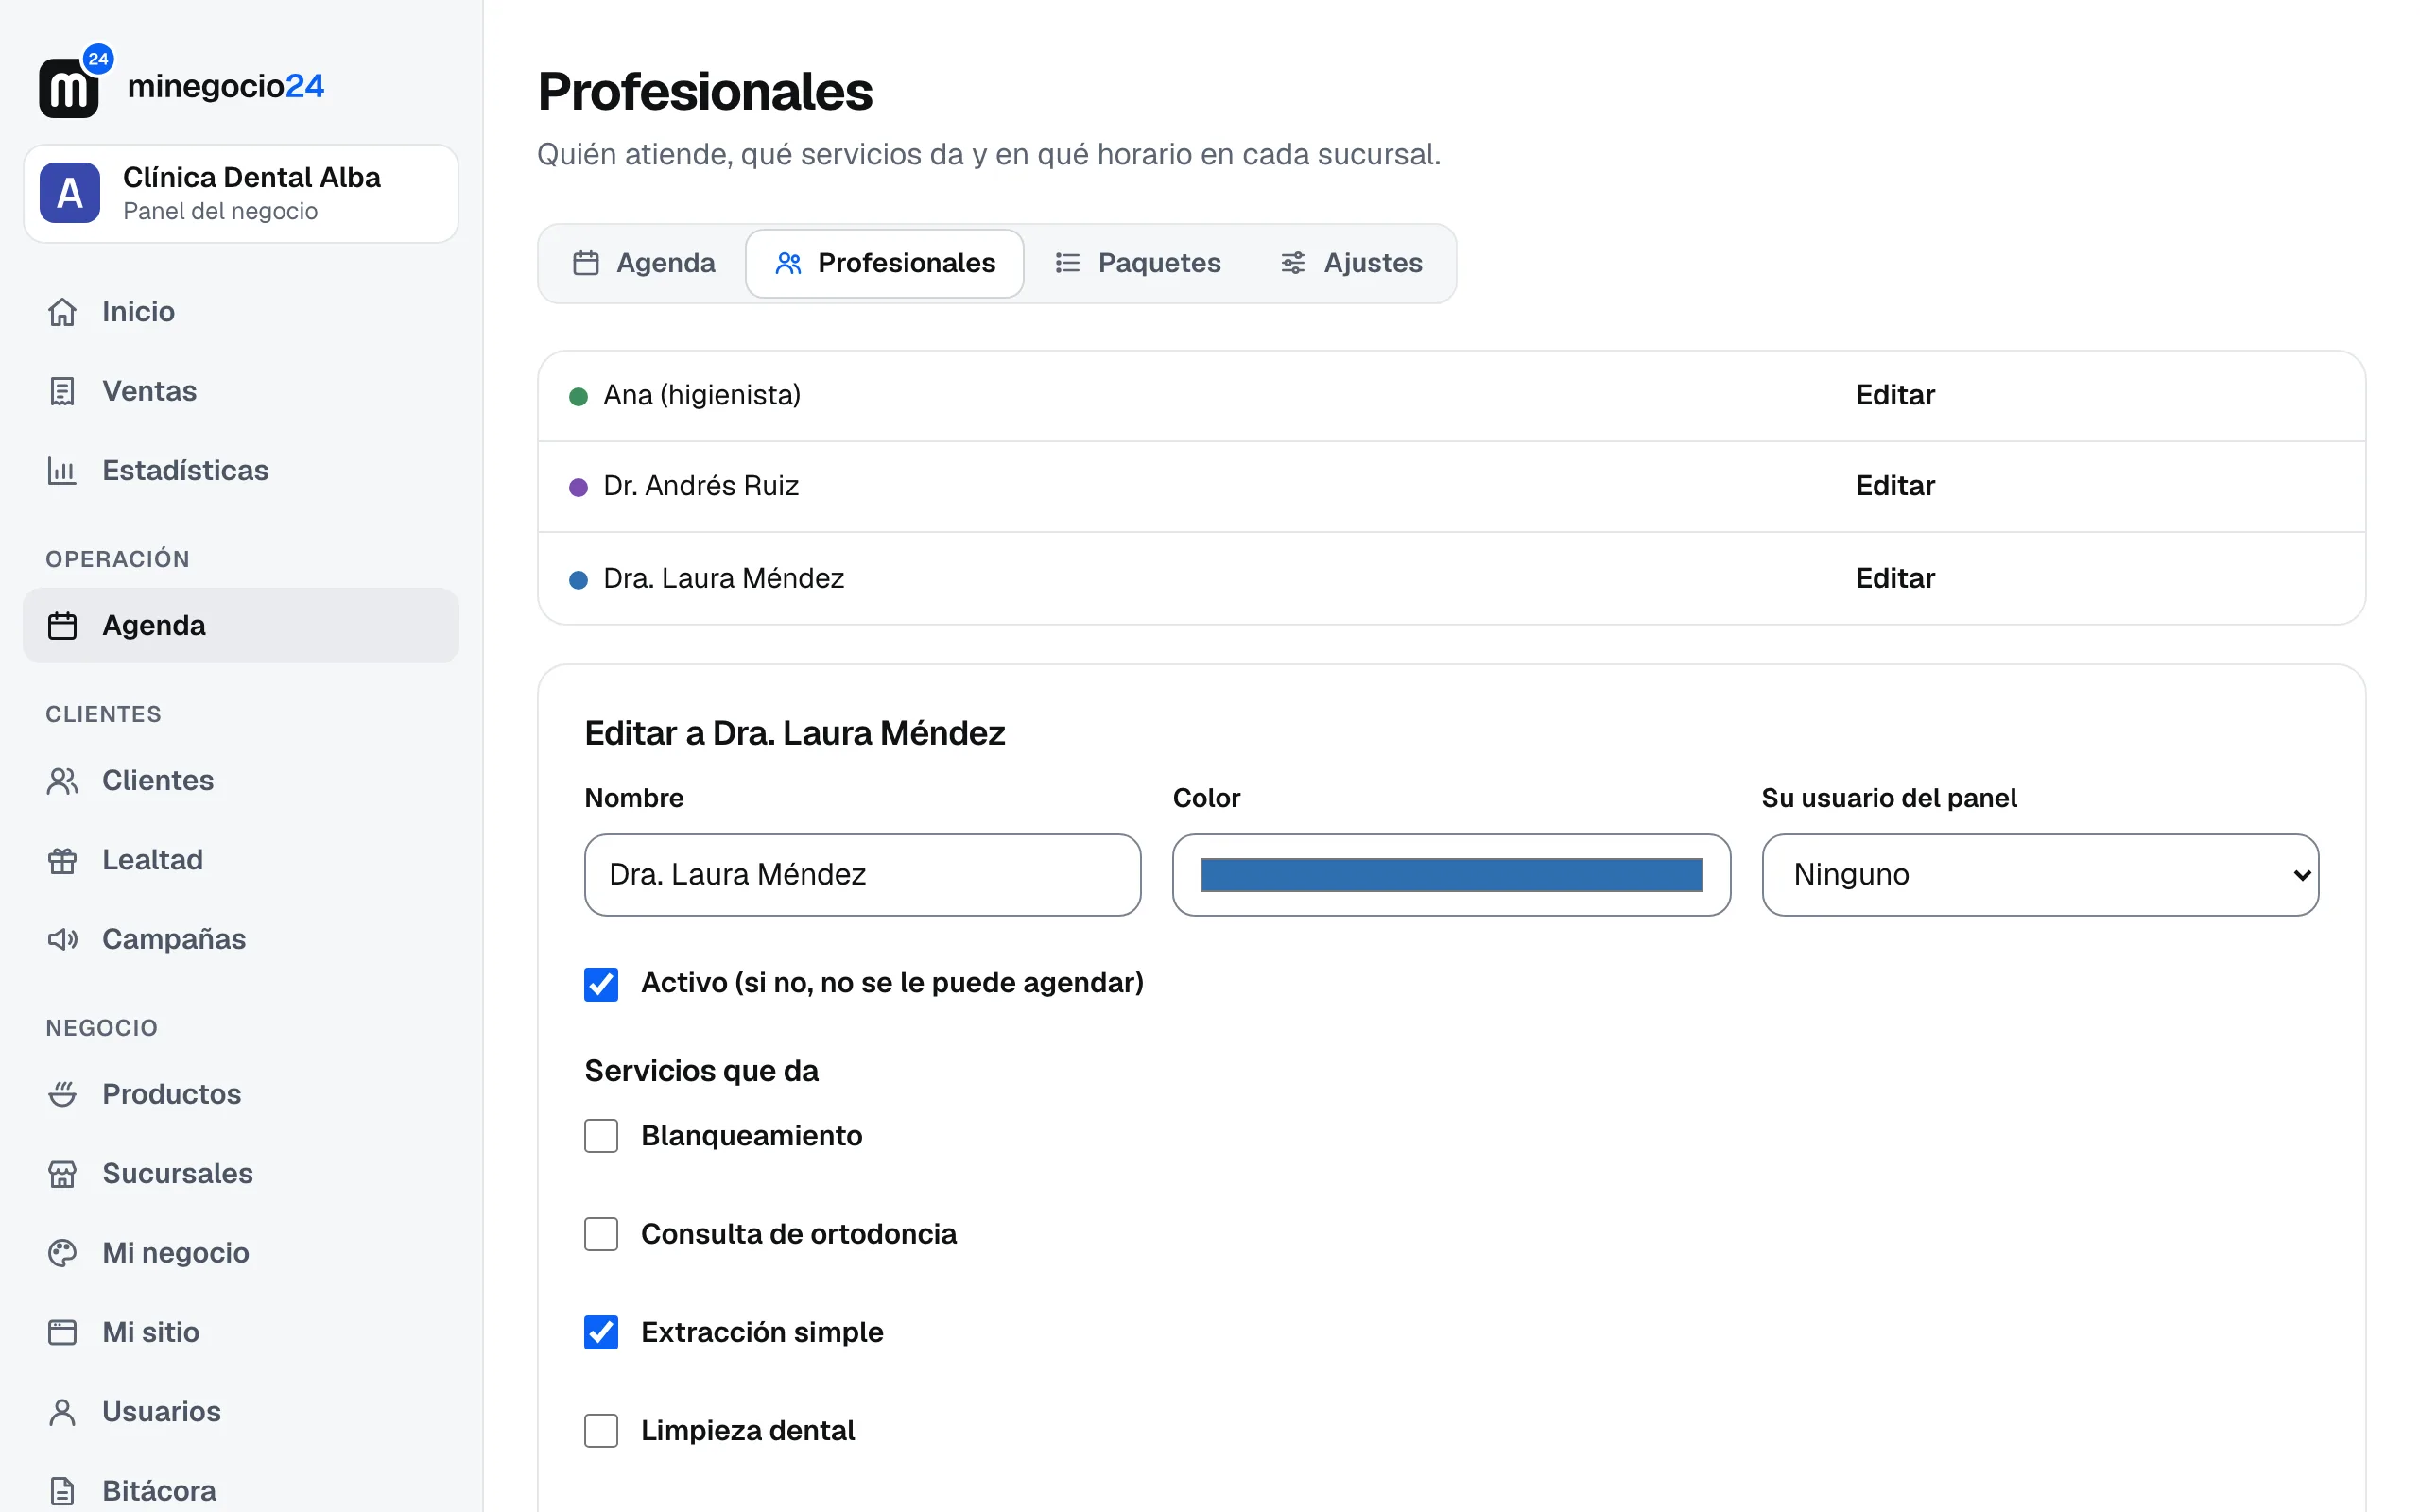Click the Usuarios person icon
2420x1512 pixels.
(62, 1411)
